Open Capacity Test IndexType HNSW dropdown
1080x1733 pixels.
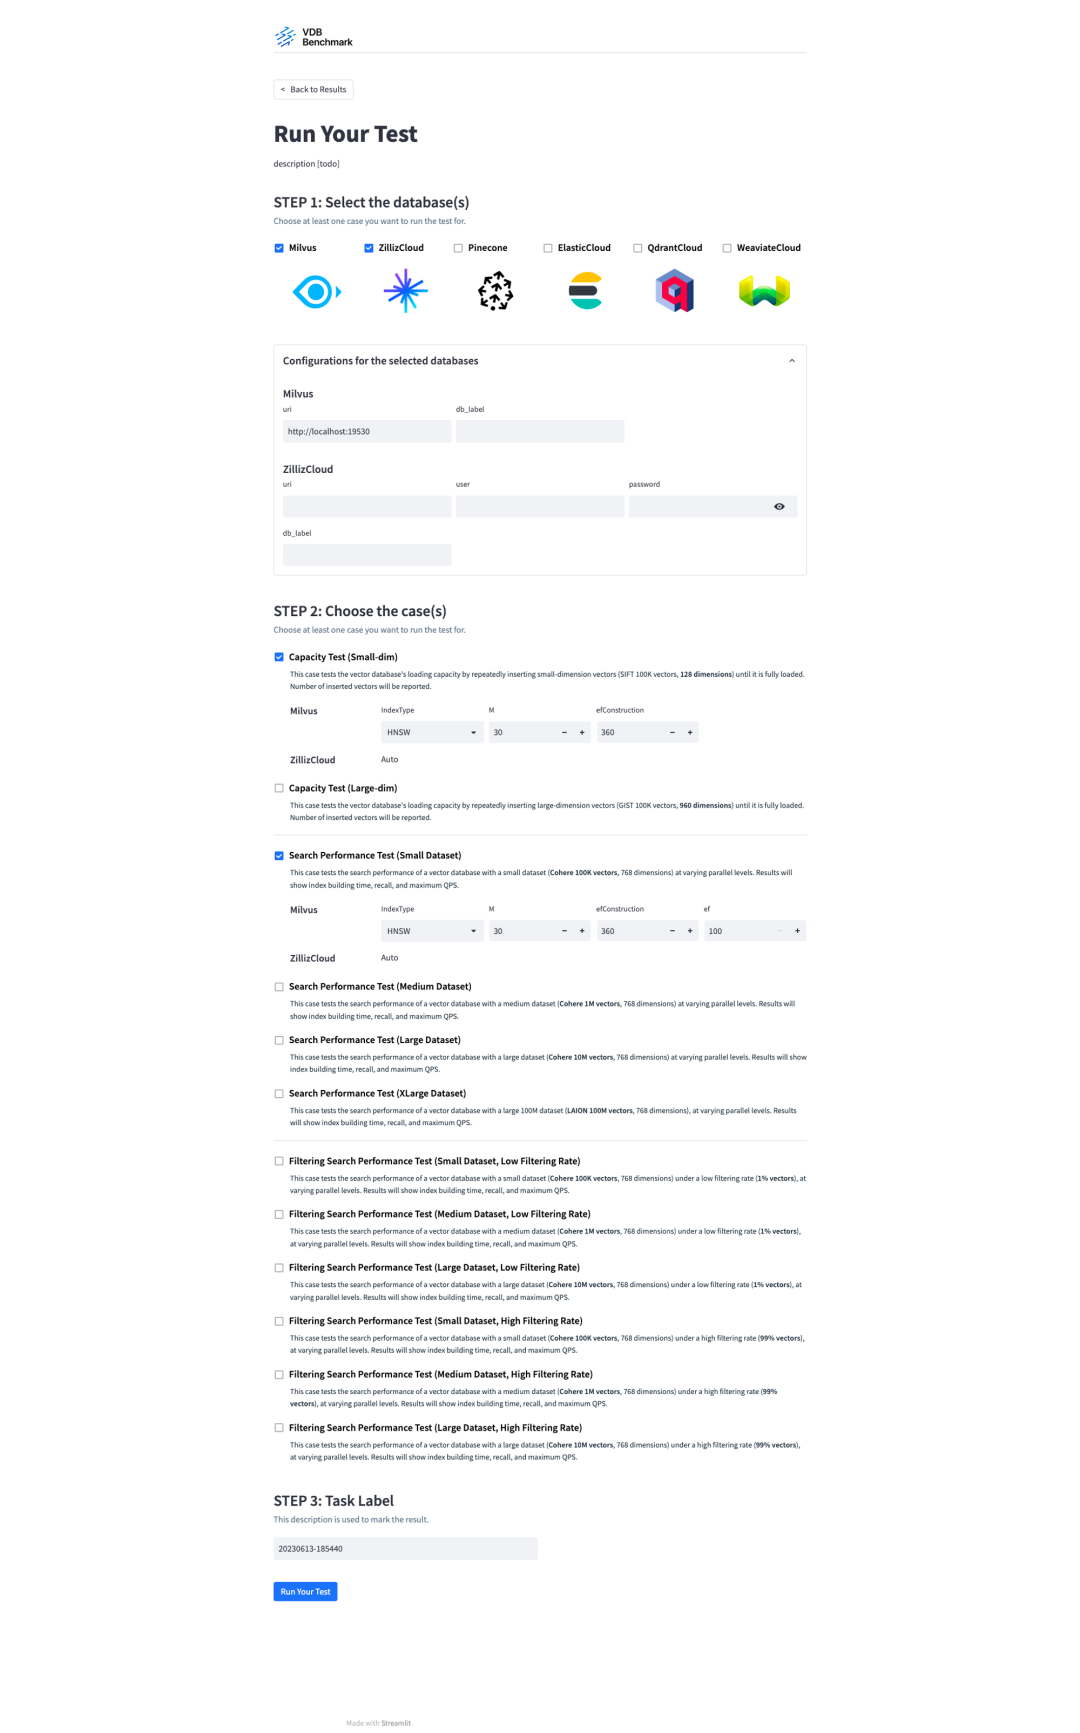[x=432, y=733]
